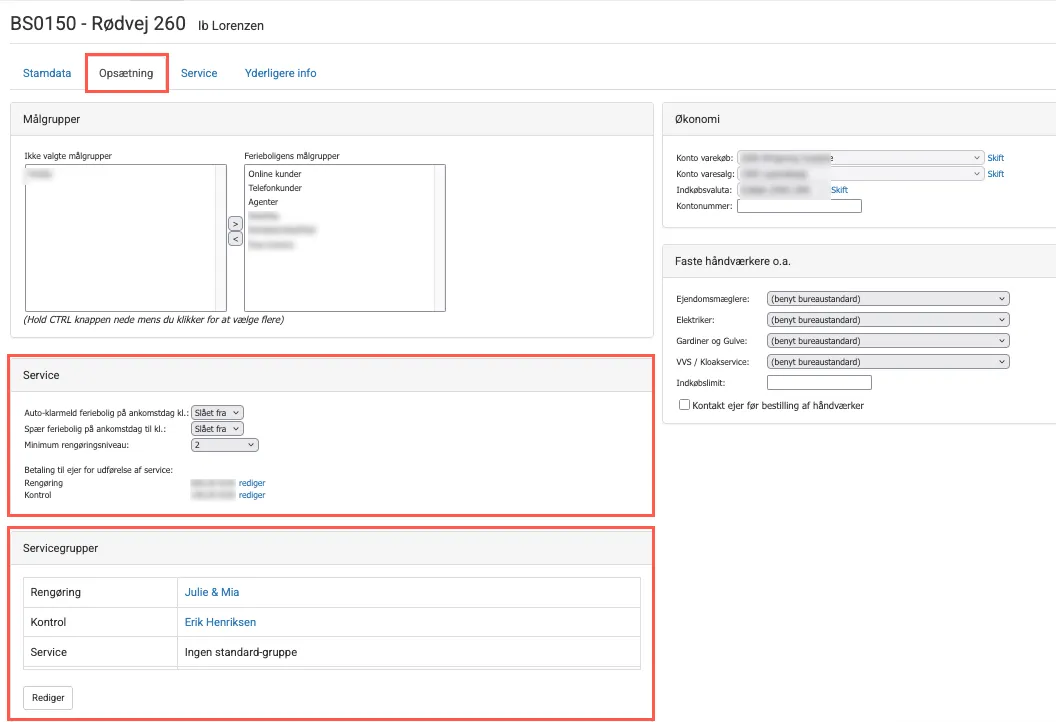Select the Service tab
Image resolution: width=1056 pixels, height=722 pixels.
[x=199, y=73]
